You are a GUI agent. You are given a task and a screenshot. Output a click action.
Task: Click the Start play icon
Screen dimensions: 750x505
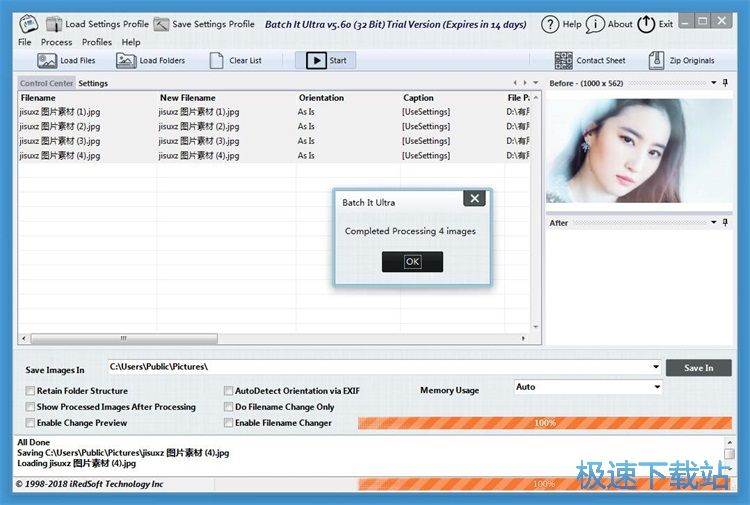(x=316, y=60)
